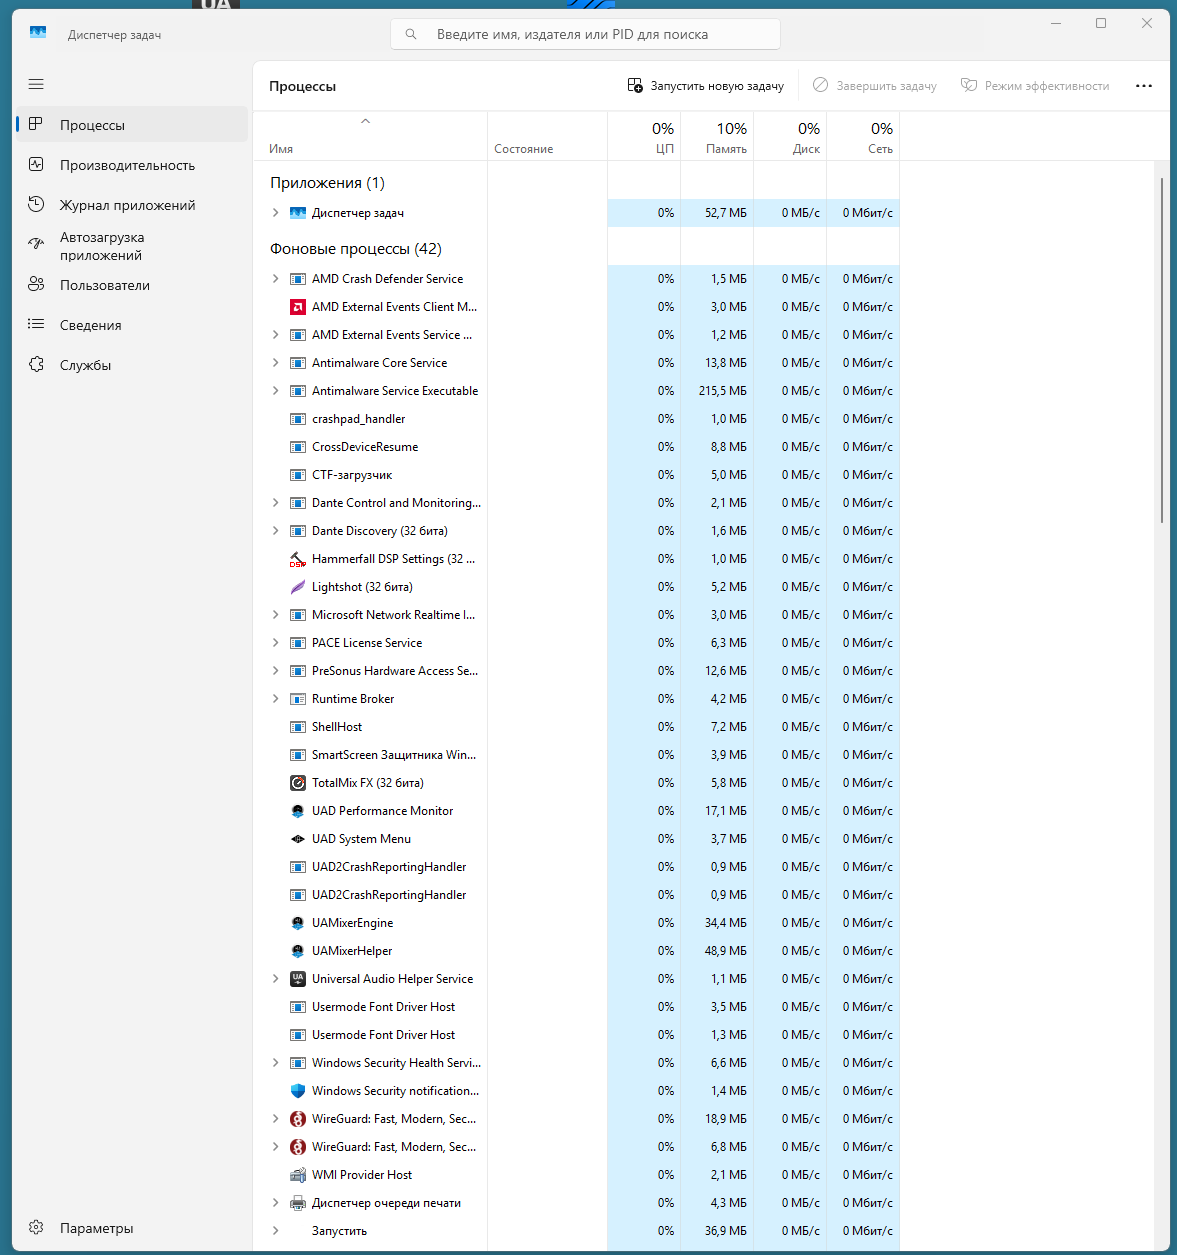Screen dimensions: 1177x1255
Task: Toggle the hamburger navigation menu
Action: 36,84
